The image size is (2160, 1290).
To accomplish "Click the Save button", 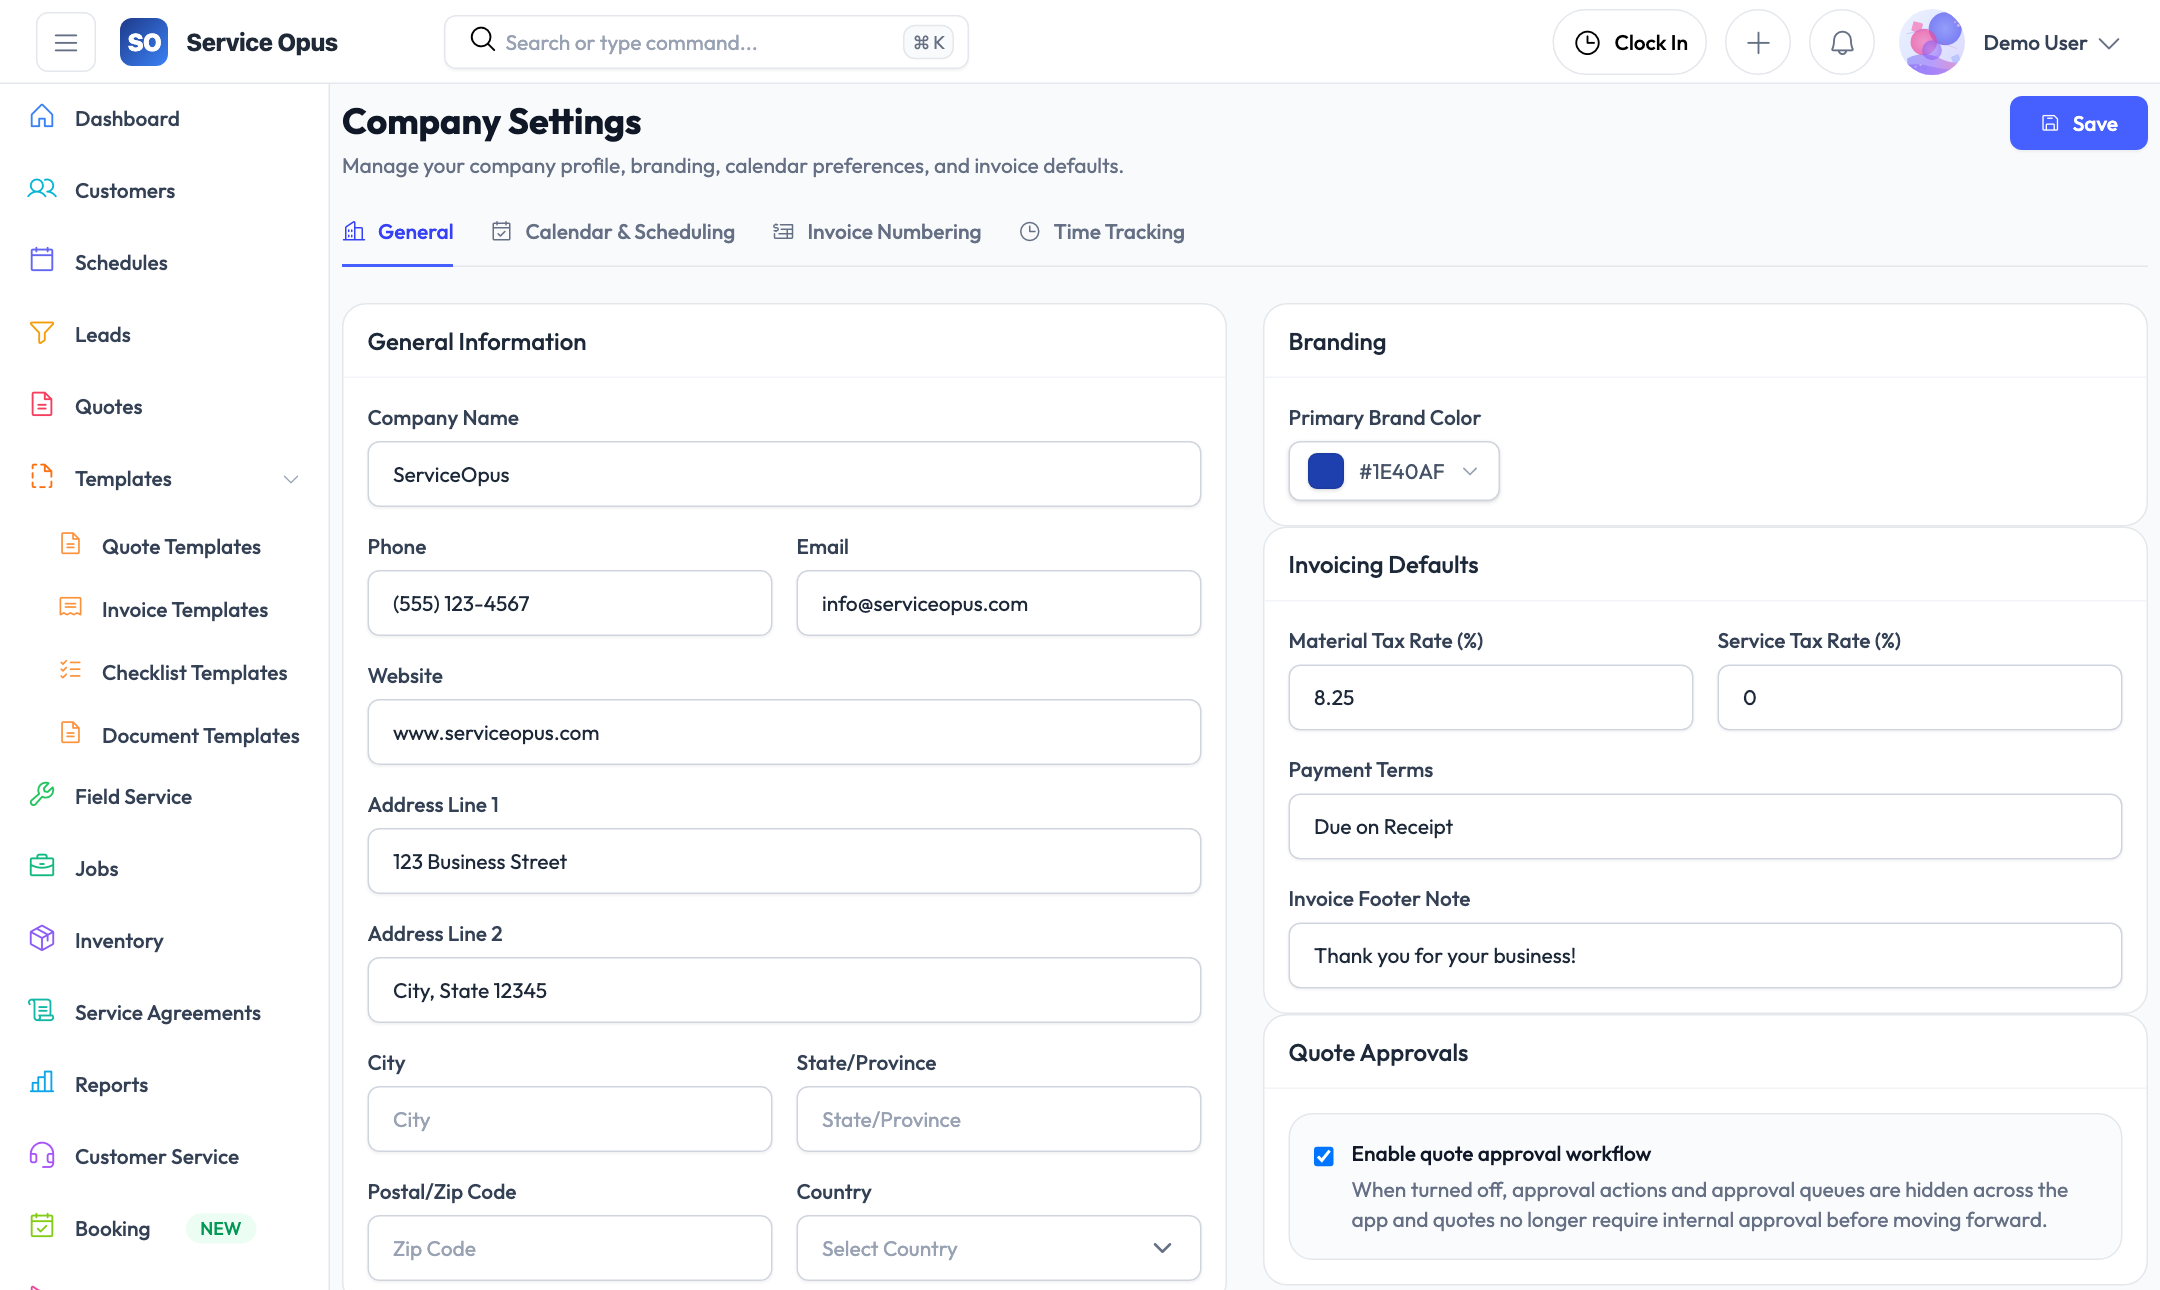I will click(x=2077, y=122).
